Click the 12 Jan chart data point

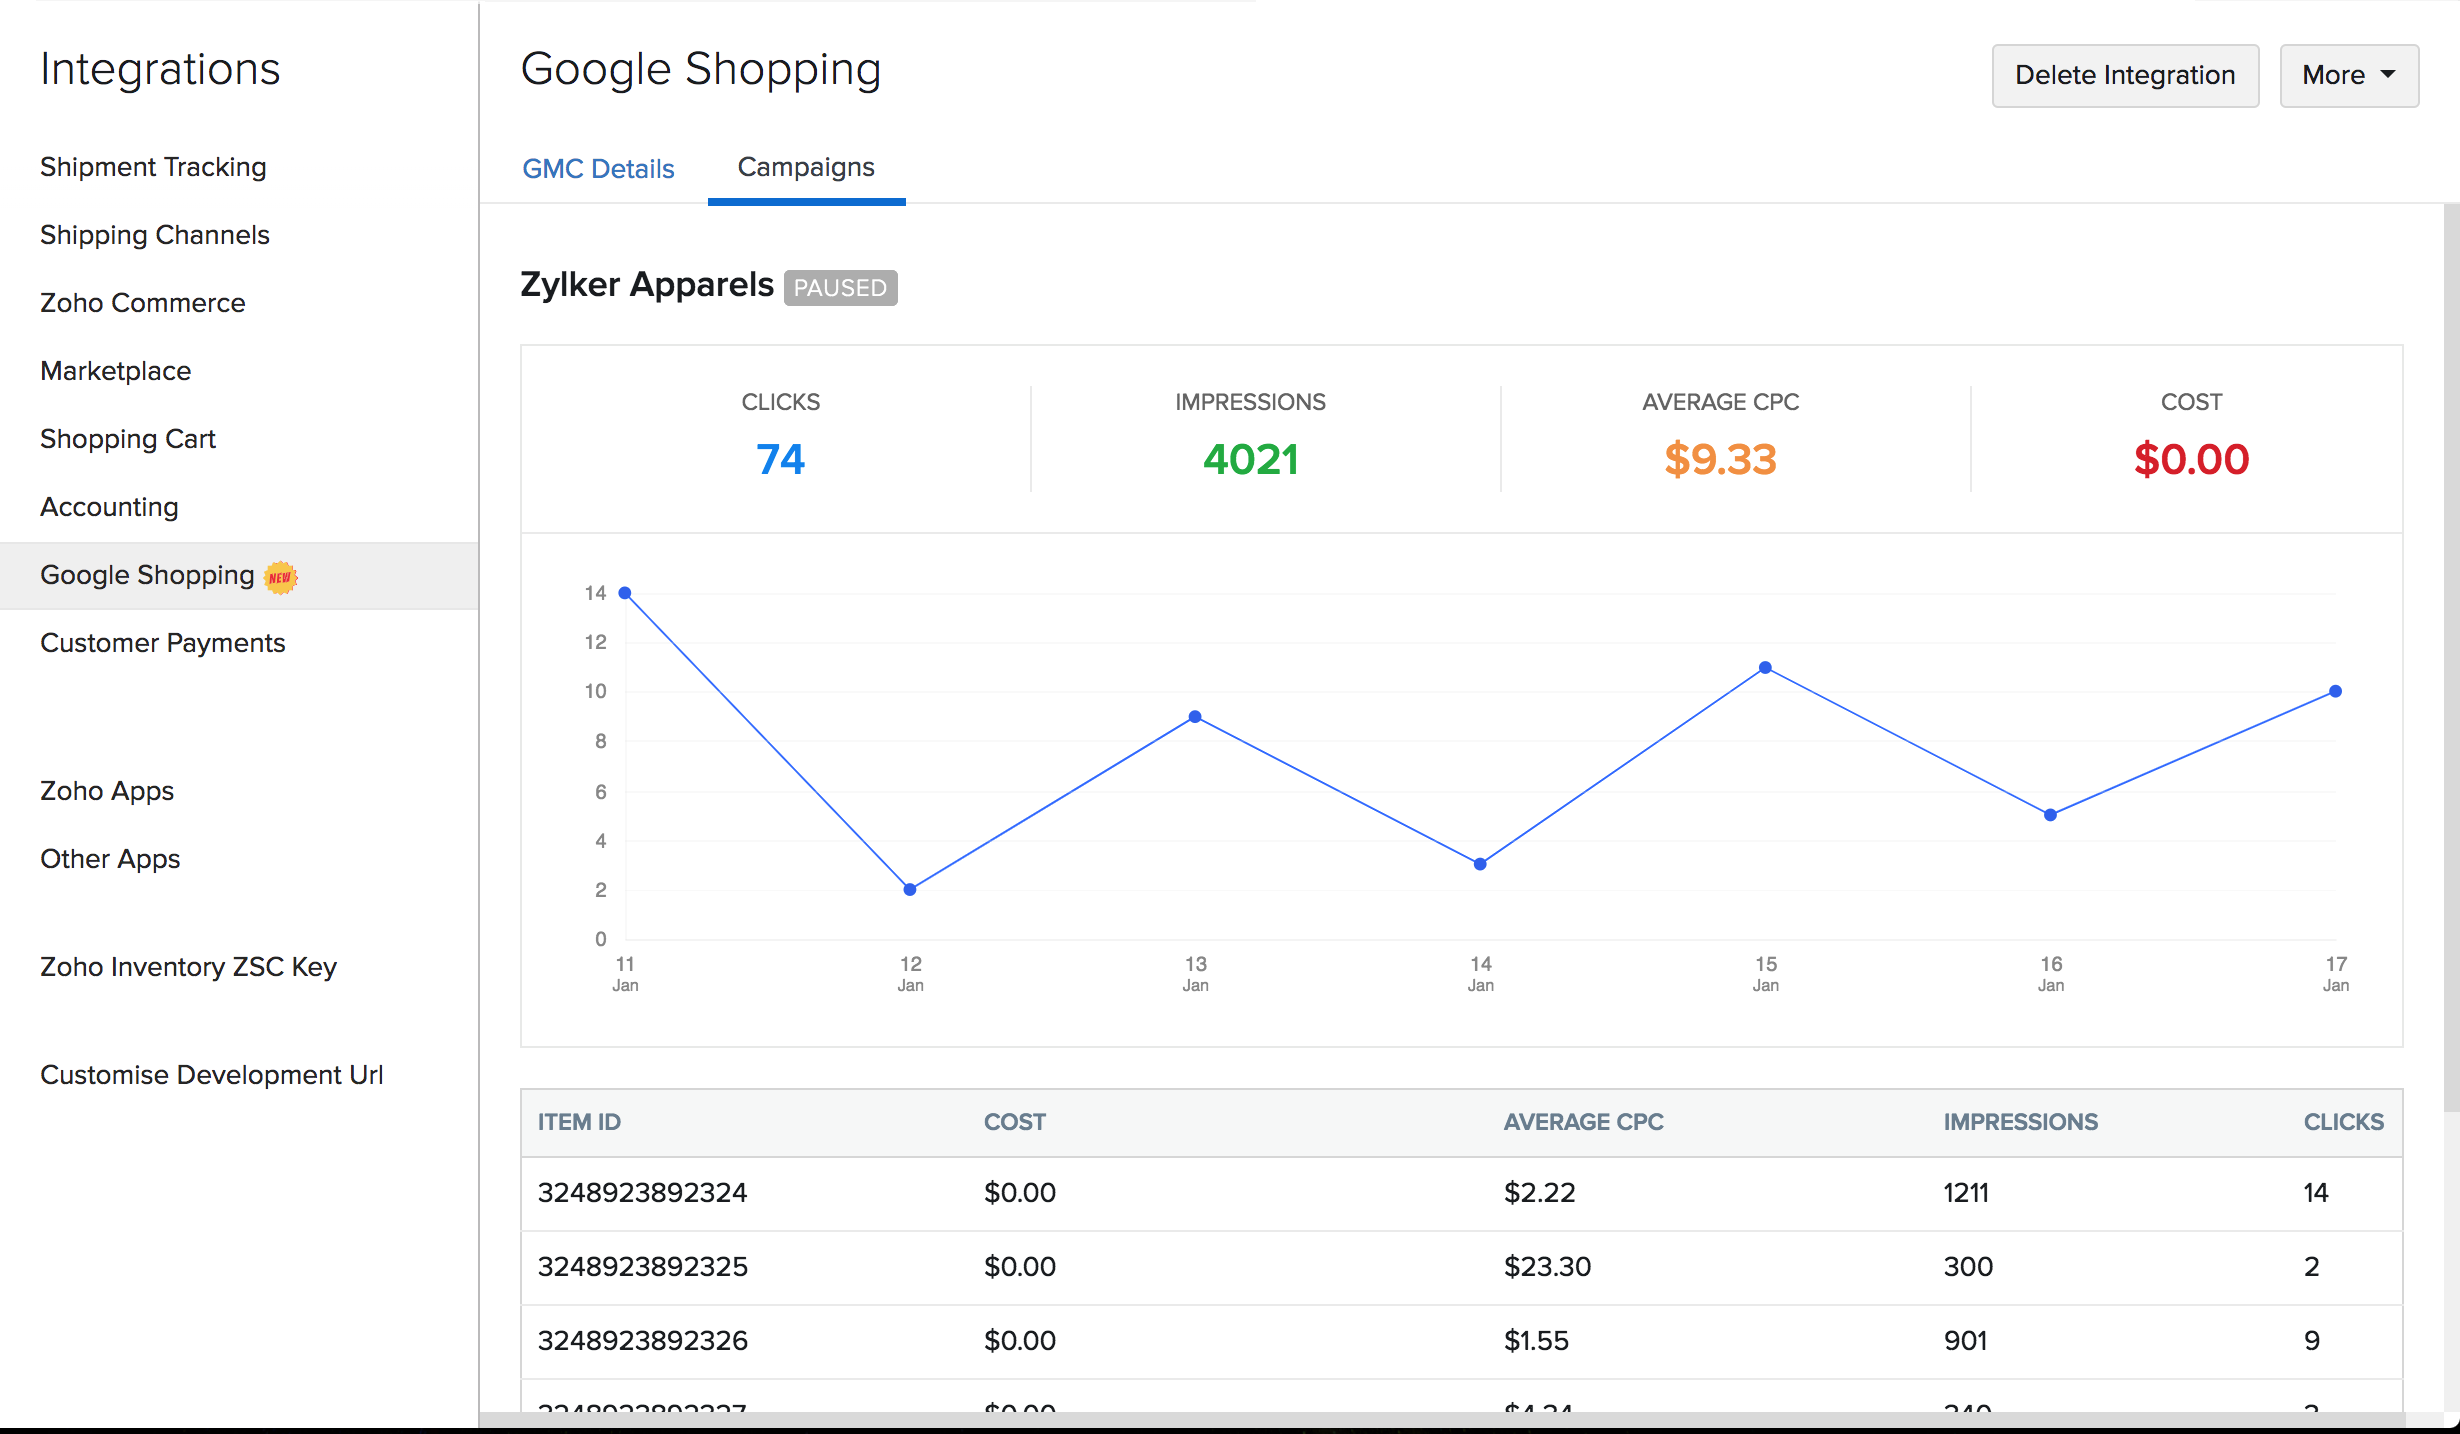click(910, 889)
